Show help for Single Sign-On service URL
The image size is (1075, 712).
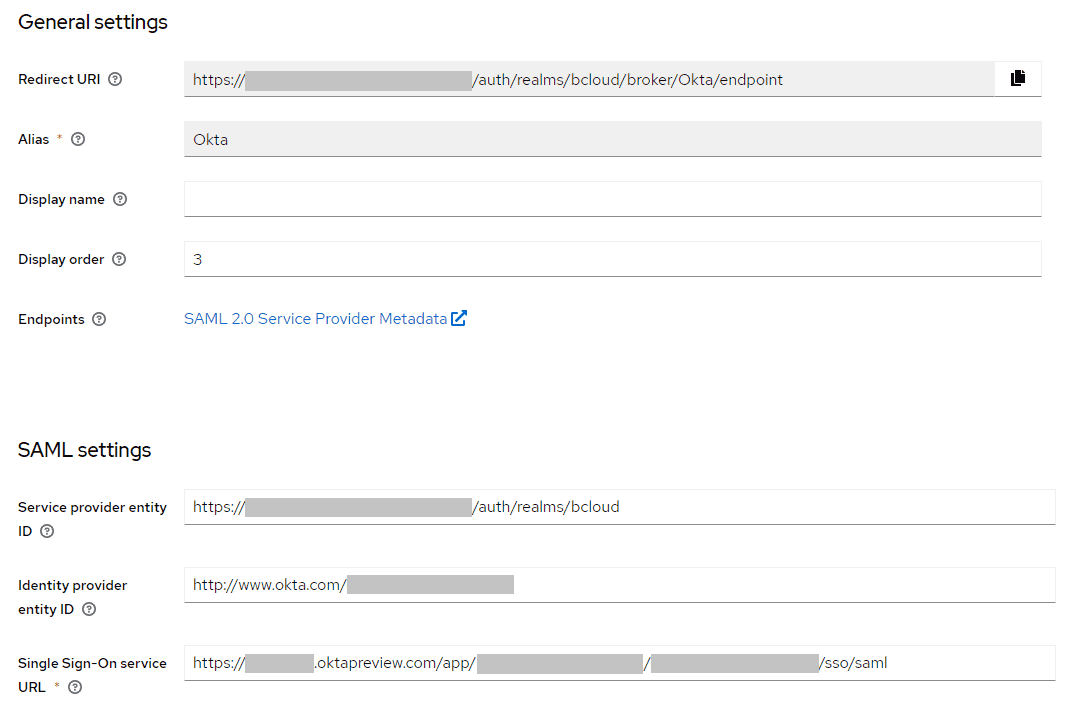pyautogui.click(x=74, y=687)
